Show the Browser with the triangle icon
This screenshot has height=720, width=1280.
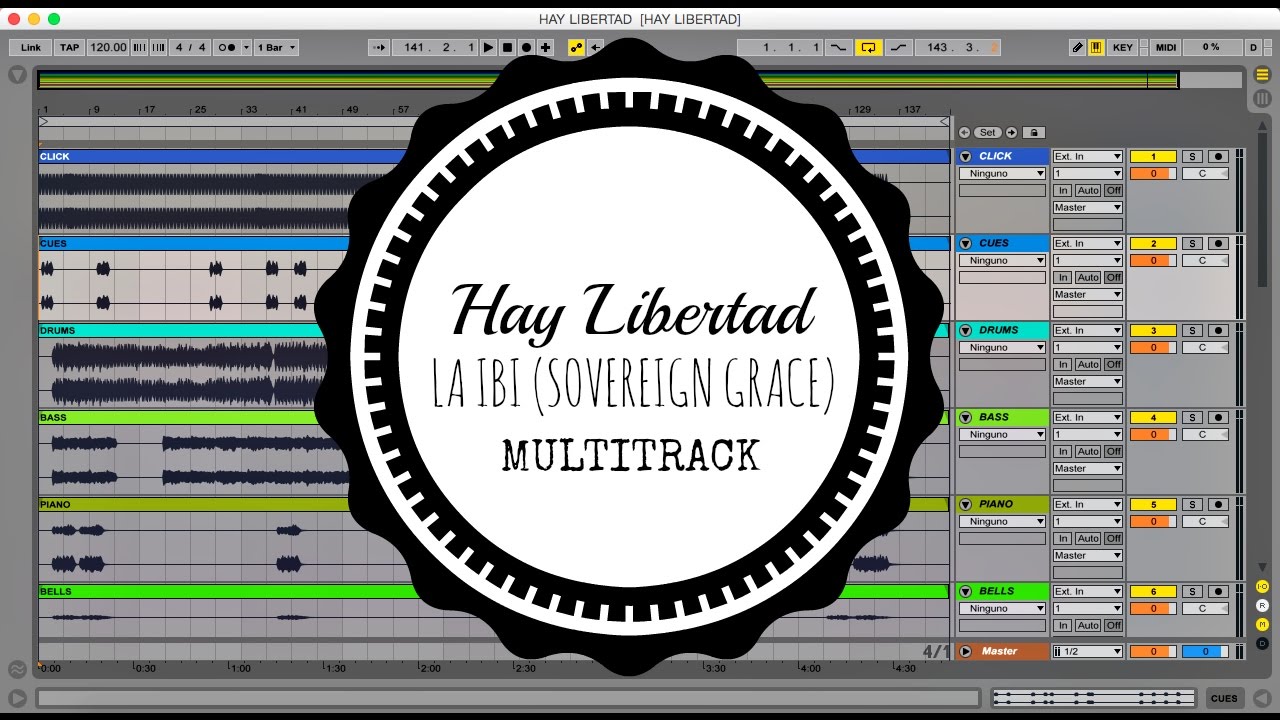point(17,75)
